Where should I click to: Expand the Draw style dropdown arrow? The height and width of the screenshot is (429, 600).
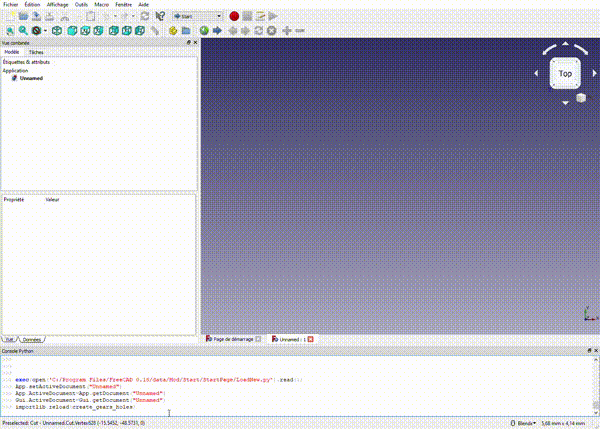[x=45, y=31]
